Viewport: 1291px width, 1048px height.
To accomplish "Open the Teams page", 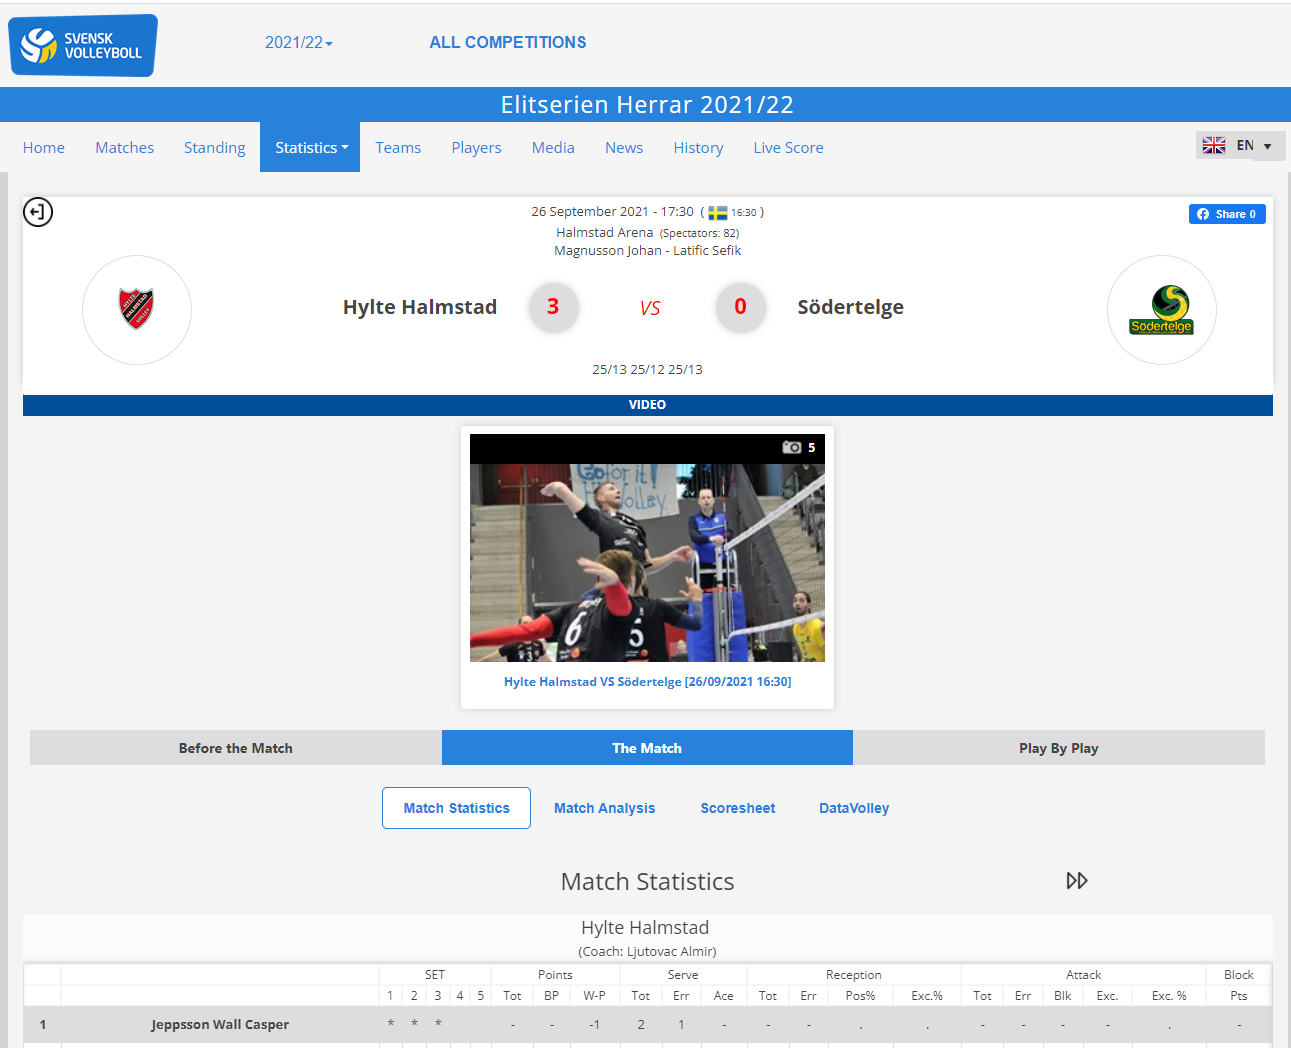I will pyautogui.click(x=398, y=148).
